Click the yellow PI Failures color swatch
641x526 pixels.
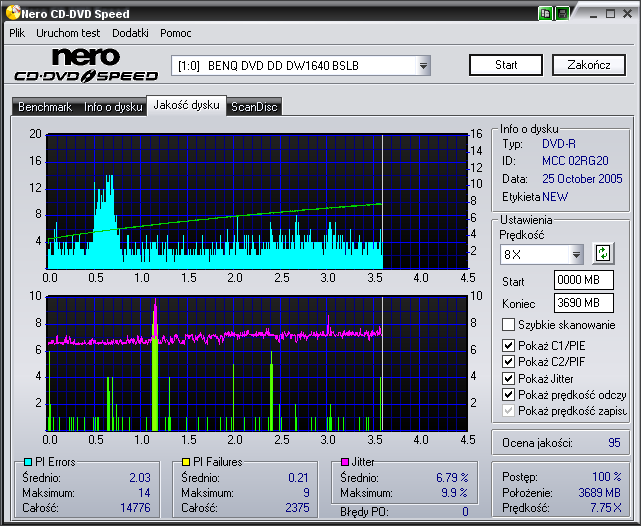coord(186,462)
